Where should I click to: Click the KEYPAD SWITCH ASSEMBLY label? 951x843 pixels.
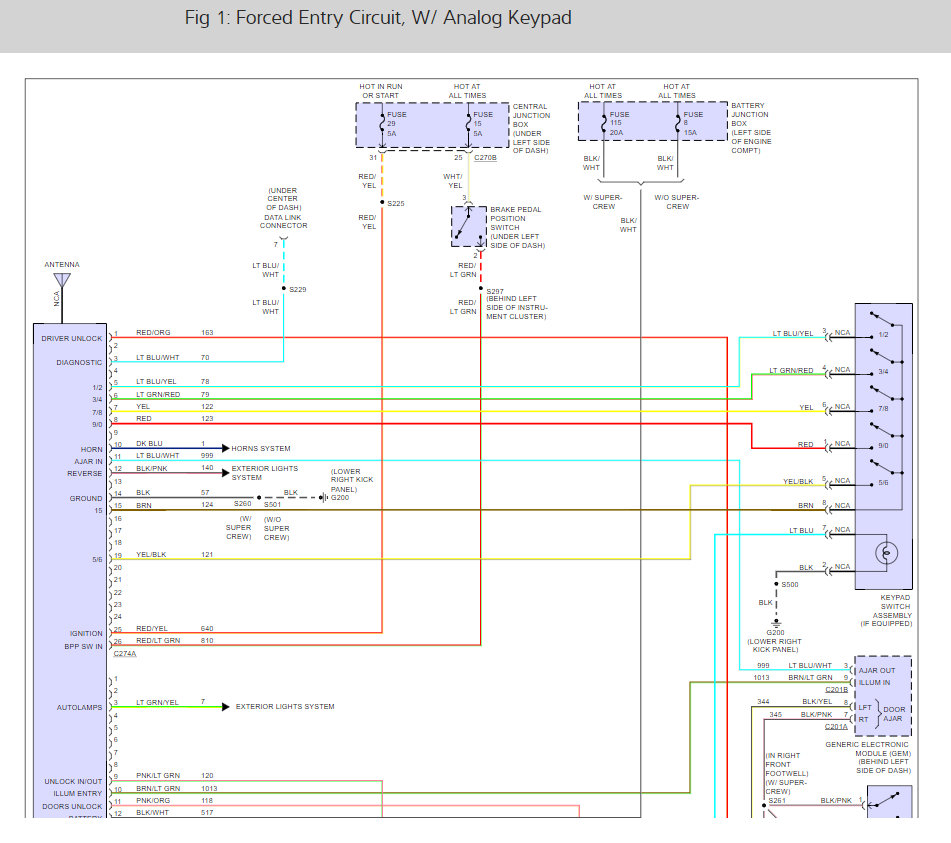pyautogui.click(x=886, y=610)
